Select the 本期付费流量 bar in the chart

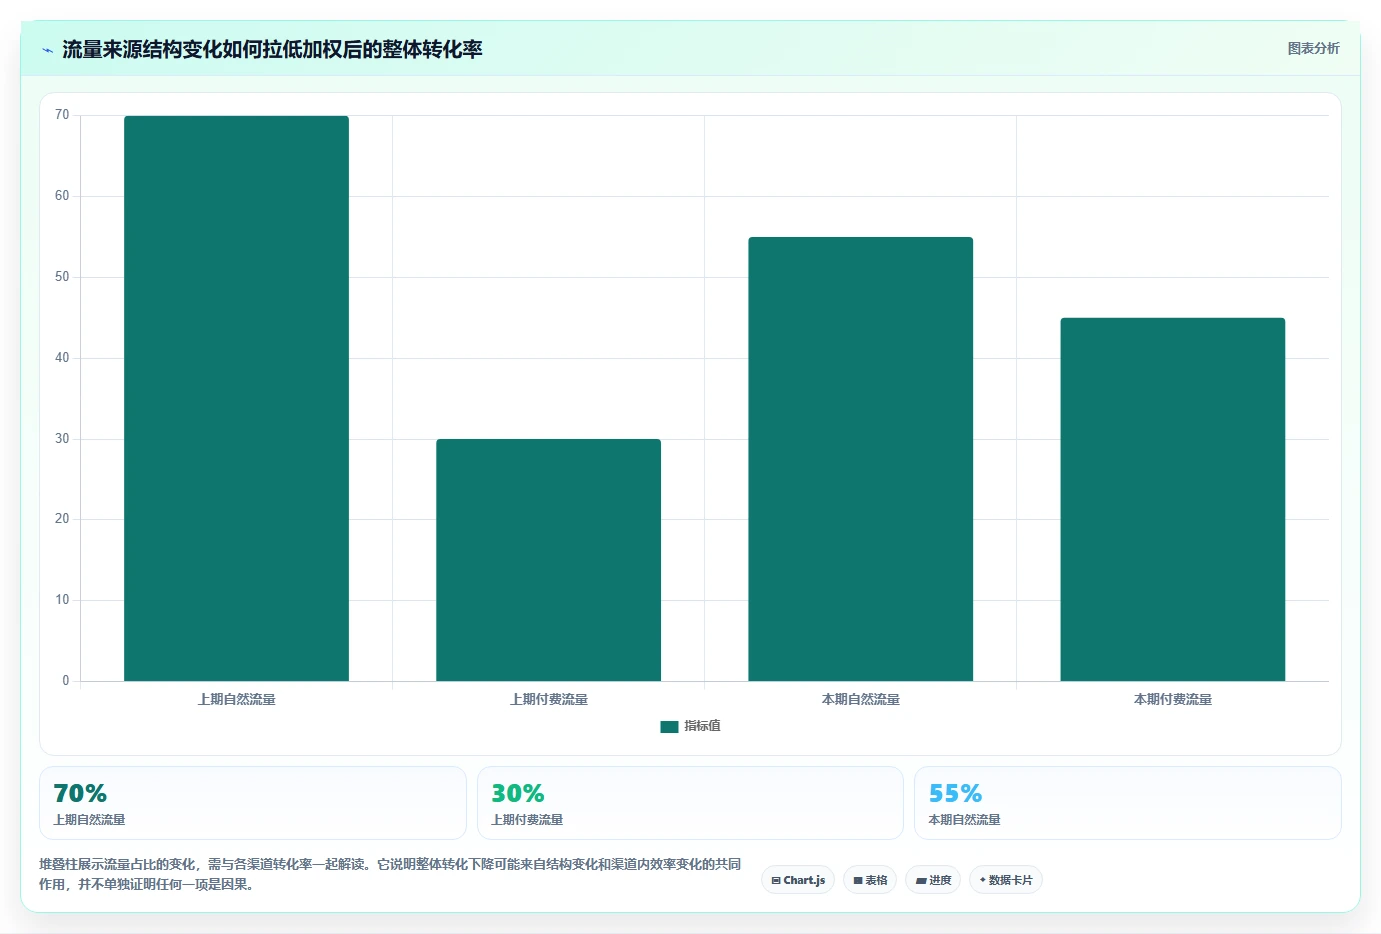1172,499
